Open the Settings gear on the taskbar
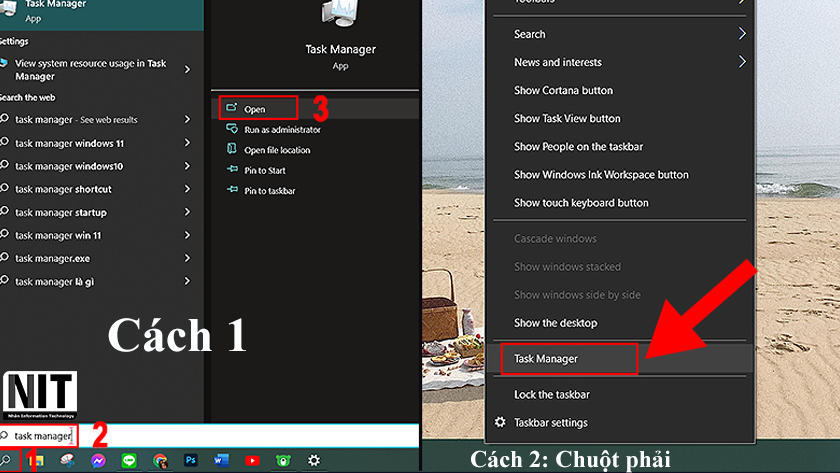The image size is (840, 473). pos(314,460)
